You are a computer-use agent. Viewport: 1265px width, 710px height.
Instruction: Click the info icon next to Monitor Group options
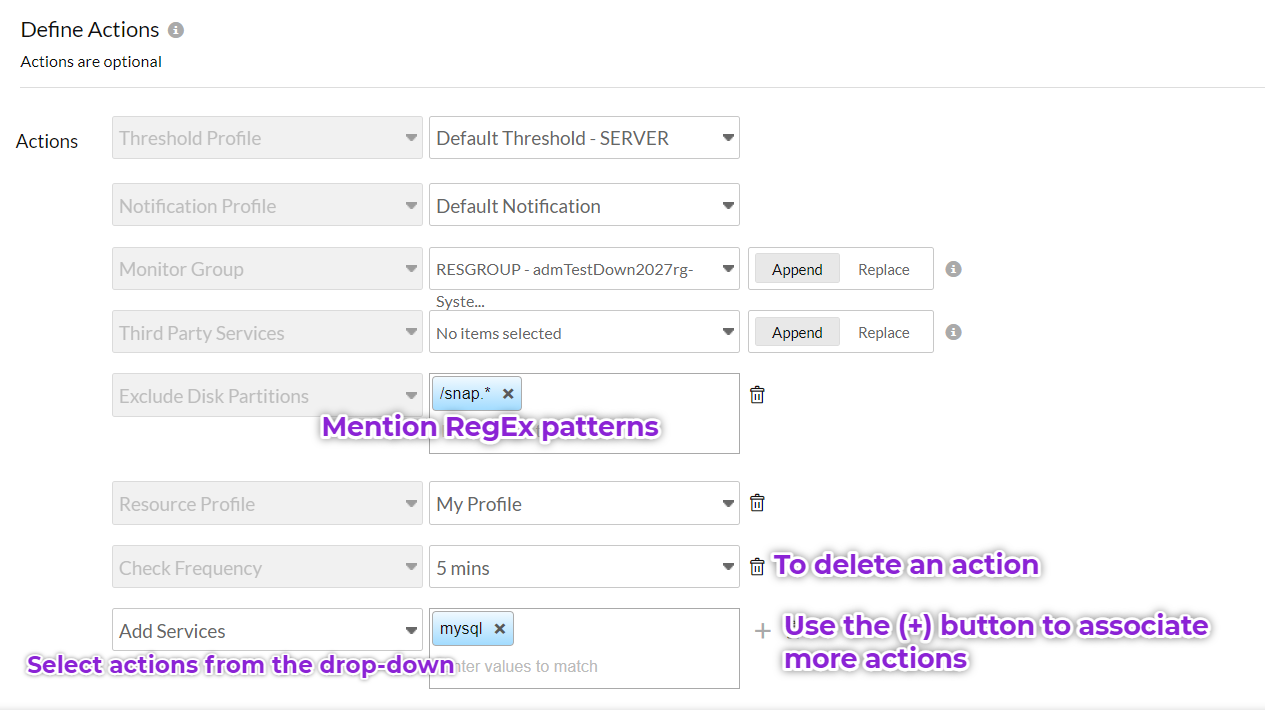tap(953, 268)
